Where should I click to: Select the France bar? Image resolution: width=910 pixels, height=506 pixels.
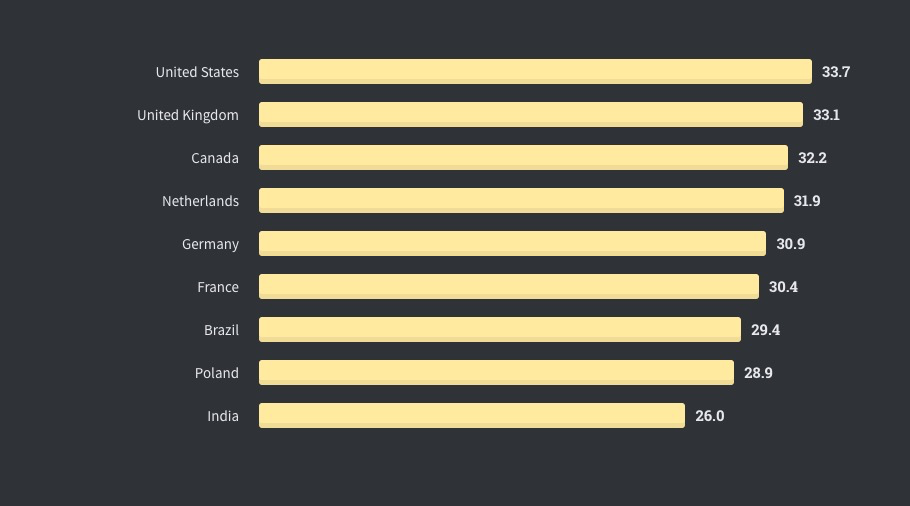(508, 287)
